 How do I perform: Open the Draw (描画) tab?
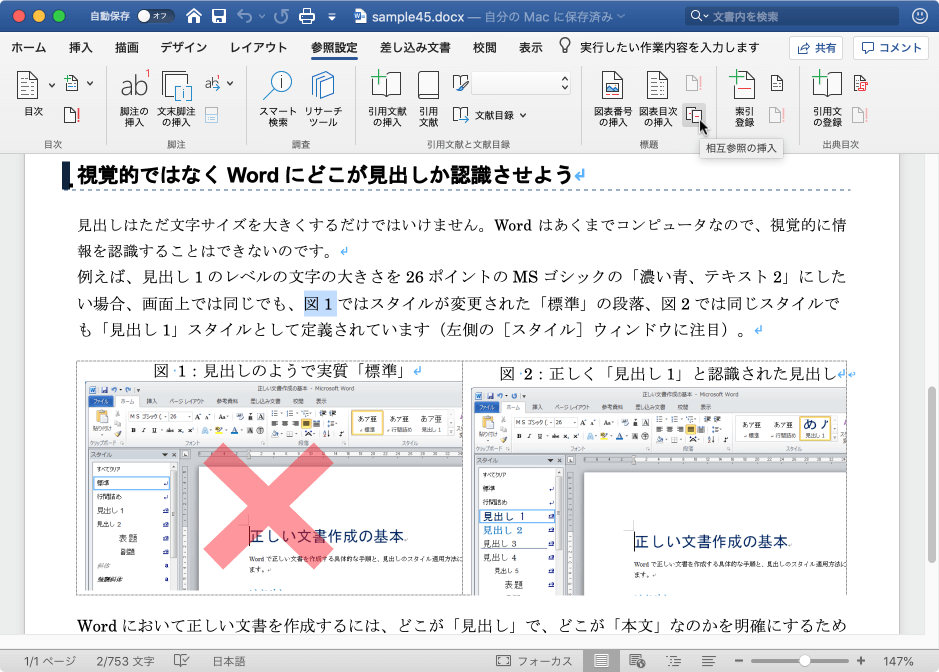coord(127,47)
